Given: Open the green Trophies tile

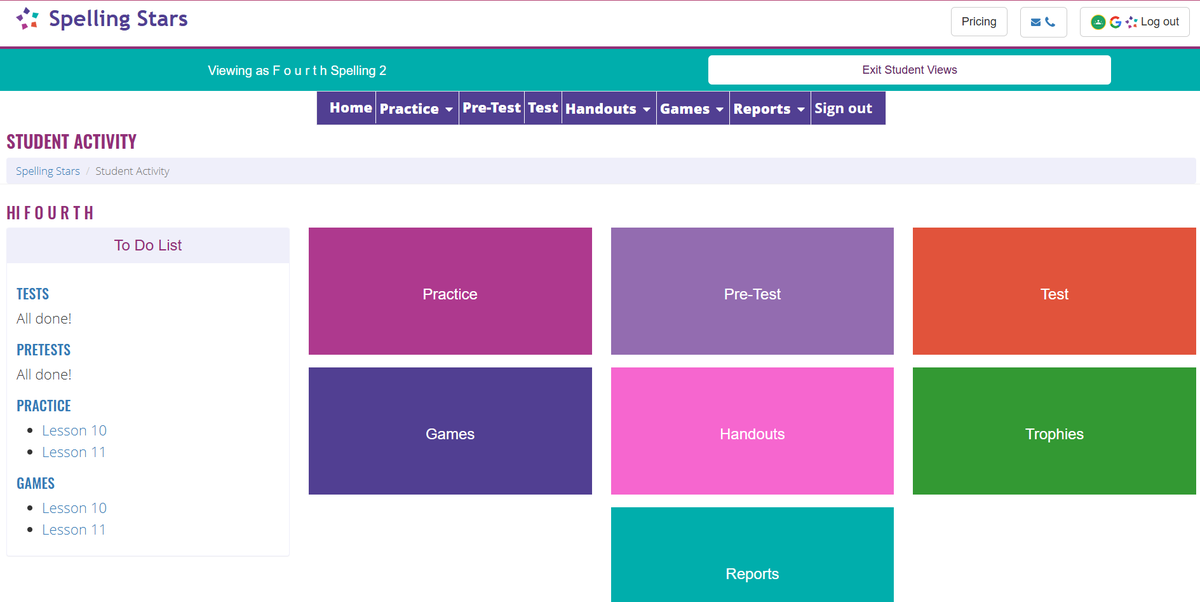Looking at the screenshot, I should pyautogui.click(x=1054, y=431).
